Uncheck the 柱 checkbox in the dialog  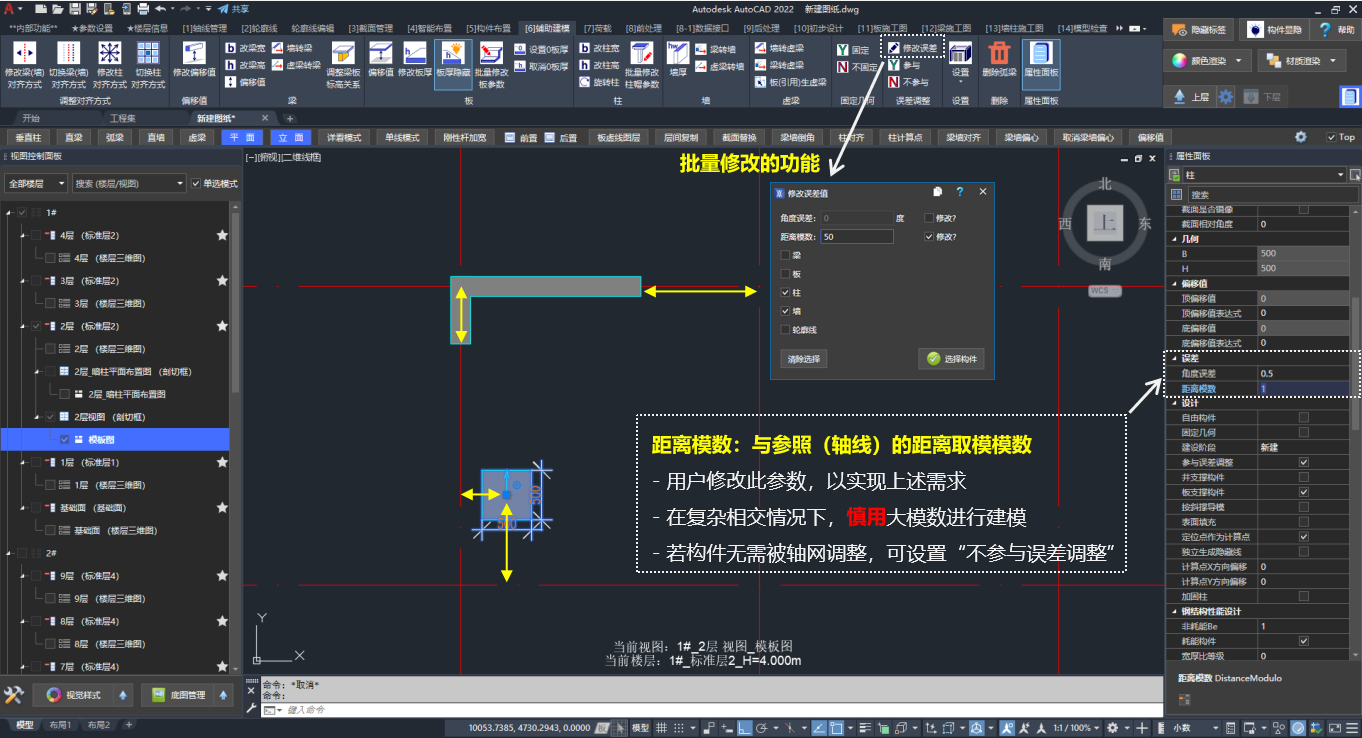786,292
